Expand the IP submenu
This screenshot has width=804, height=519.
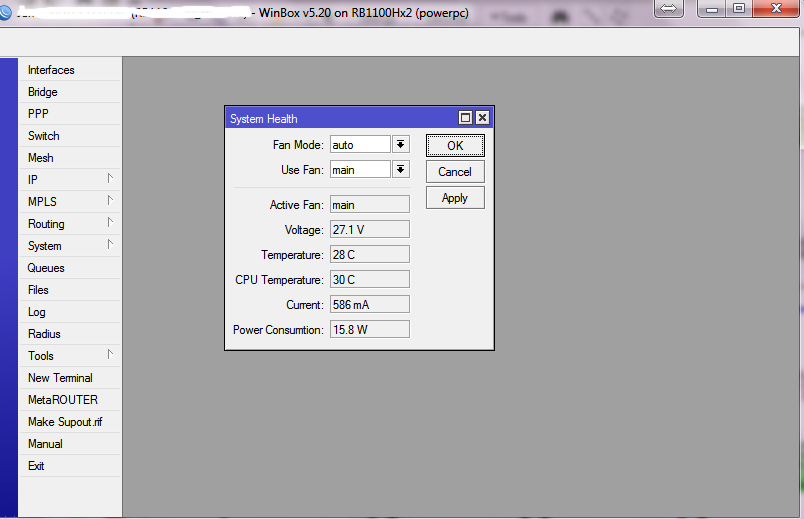click(x=70, y=180)
